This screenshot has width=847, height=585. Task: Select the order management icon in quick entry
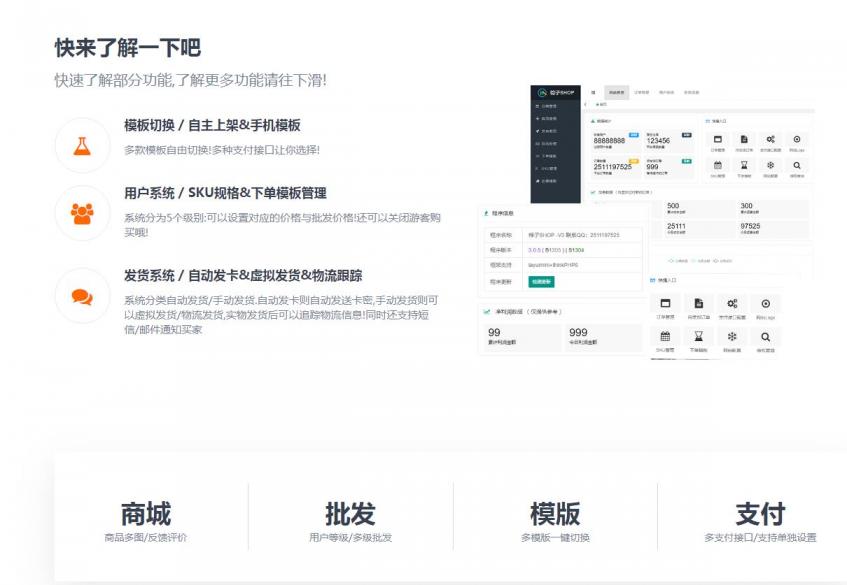click(x=666, y=302)
